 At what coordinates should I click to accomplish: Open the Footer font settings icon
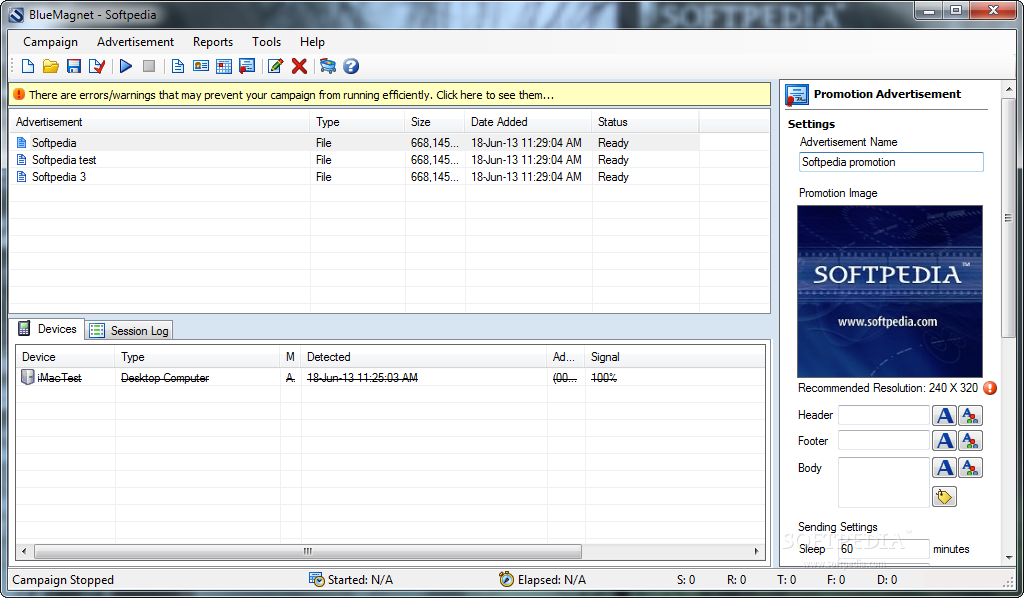(x=944, y=441)
